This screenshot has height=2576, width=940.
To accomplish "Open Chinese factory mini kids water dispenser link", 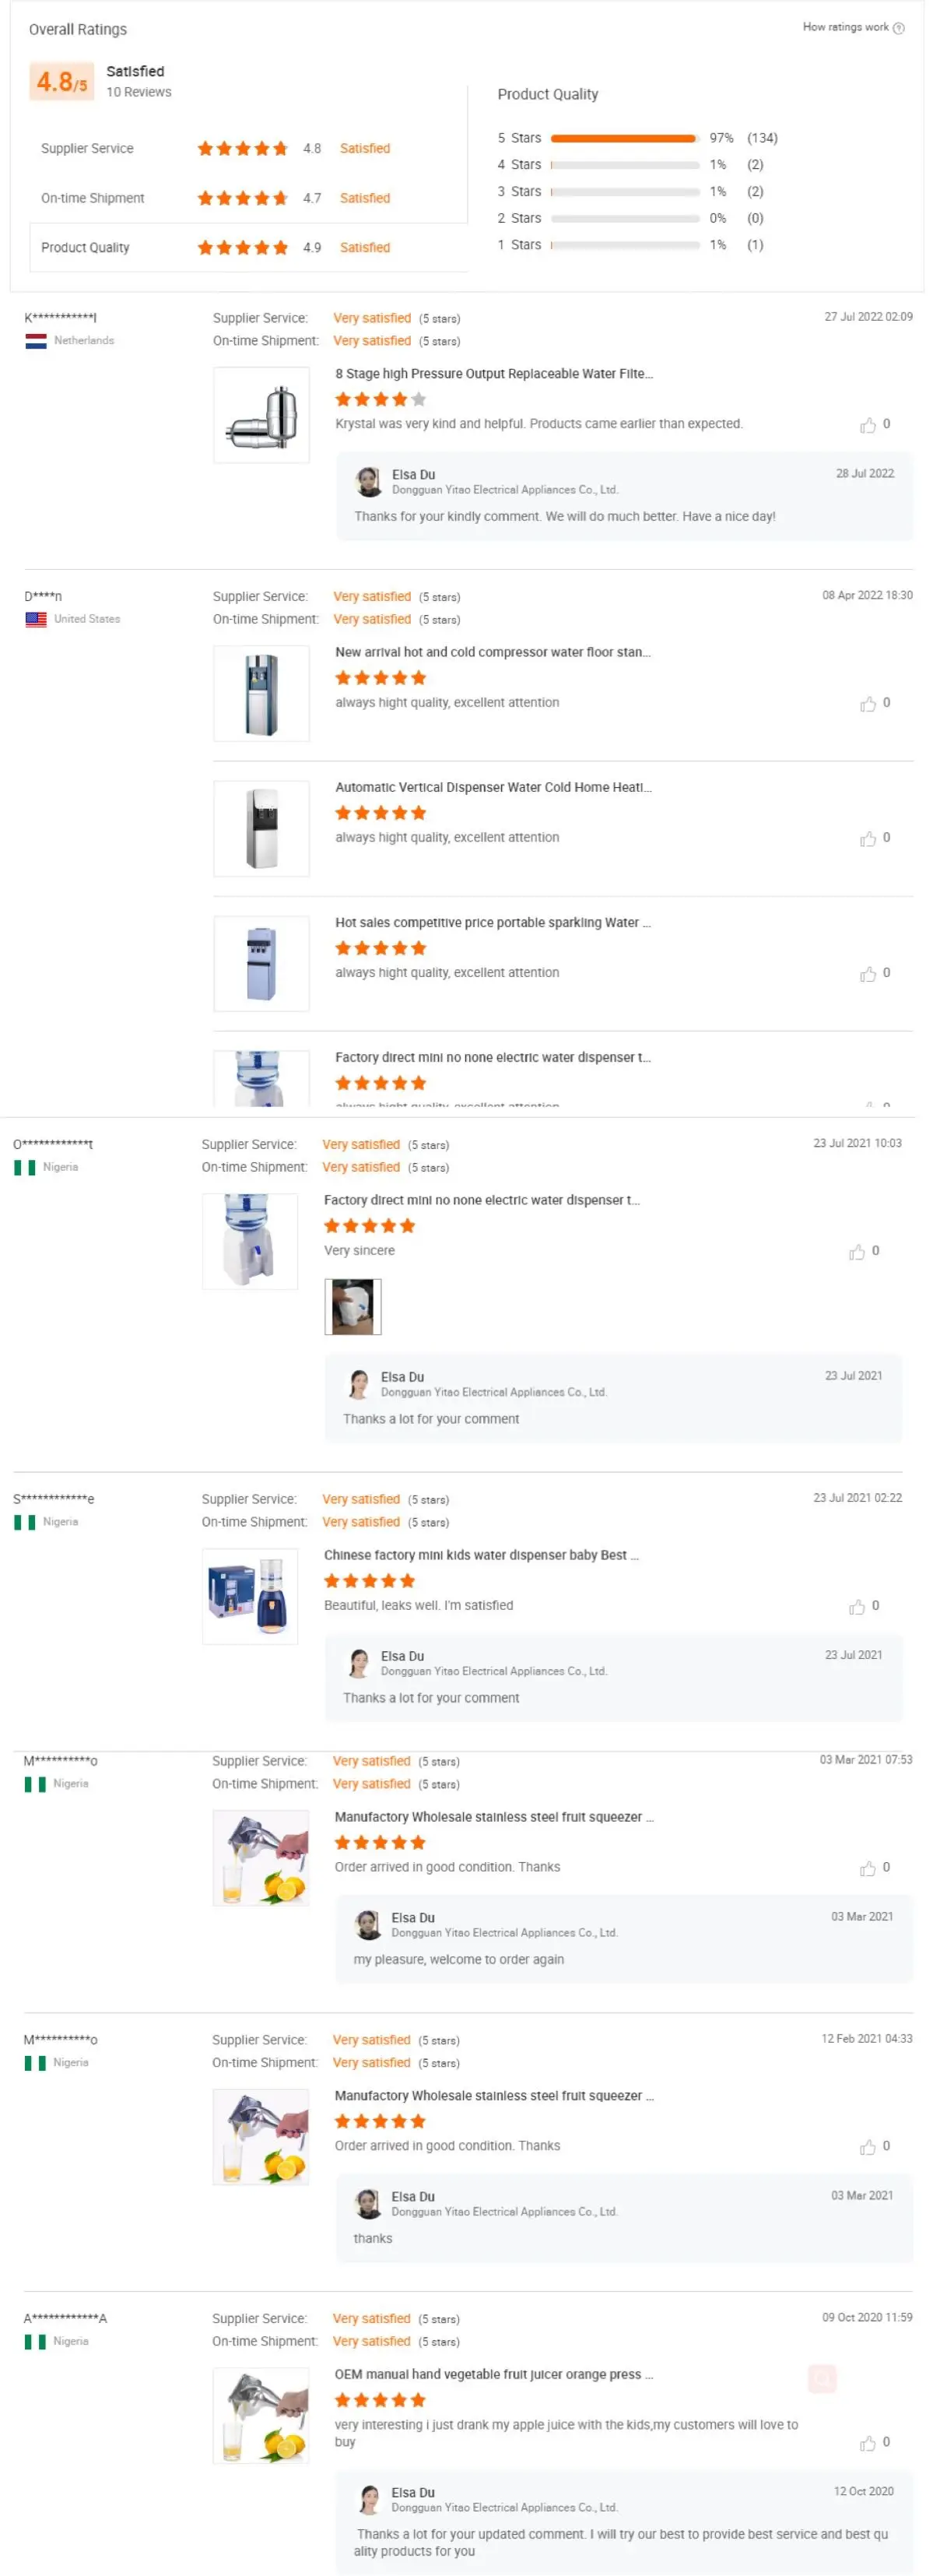I will coord(480,1555).
